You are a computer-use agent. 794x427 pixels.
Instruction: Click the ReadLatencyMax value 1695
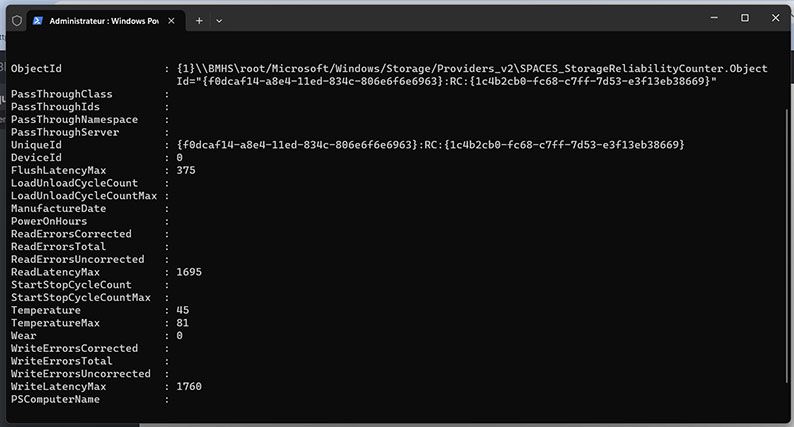click(x=189, y=272)
